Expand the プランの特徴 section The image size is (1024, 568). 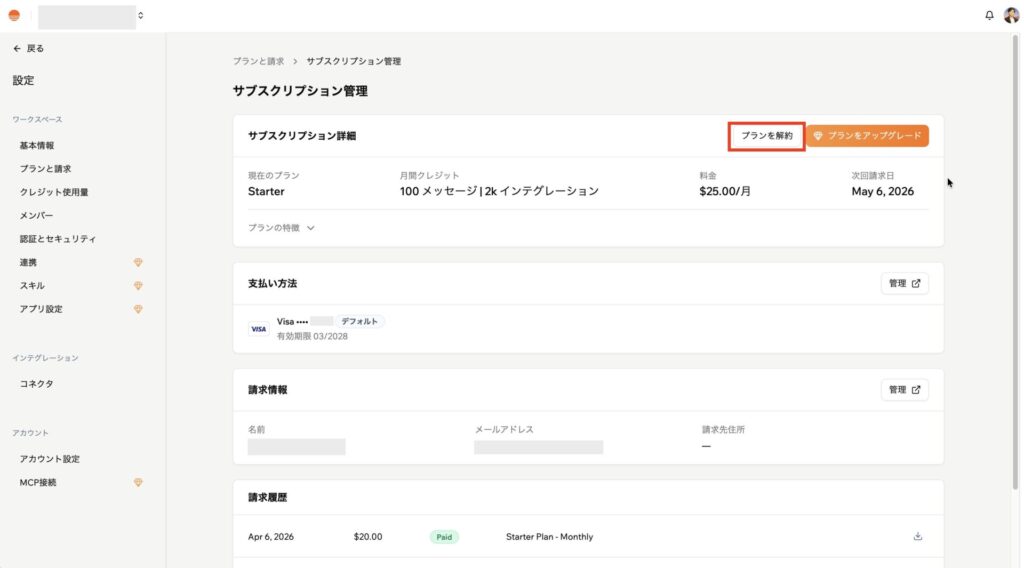[281, 228]
